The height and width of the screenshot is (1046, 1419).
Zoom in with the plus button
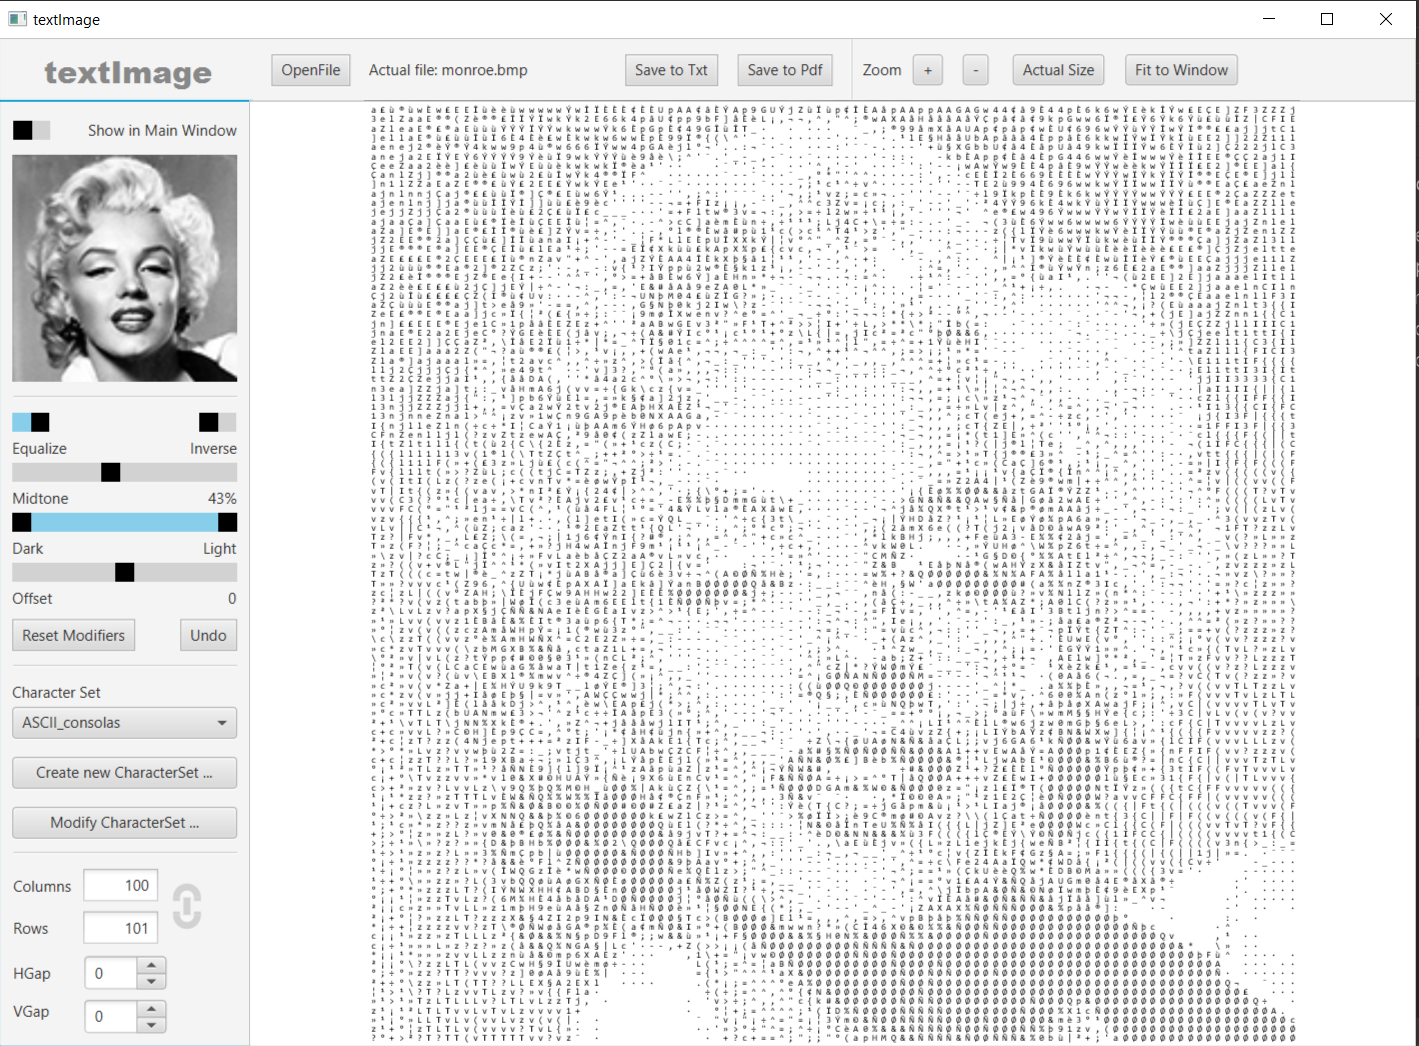(x=928, y=70)
